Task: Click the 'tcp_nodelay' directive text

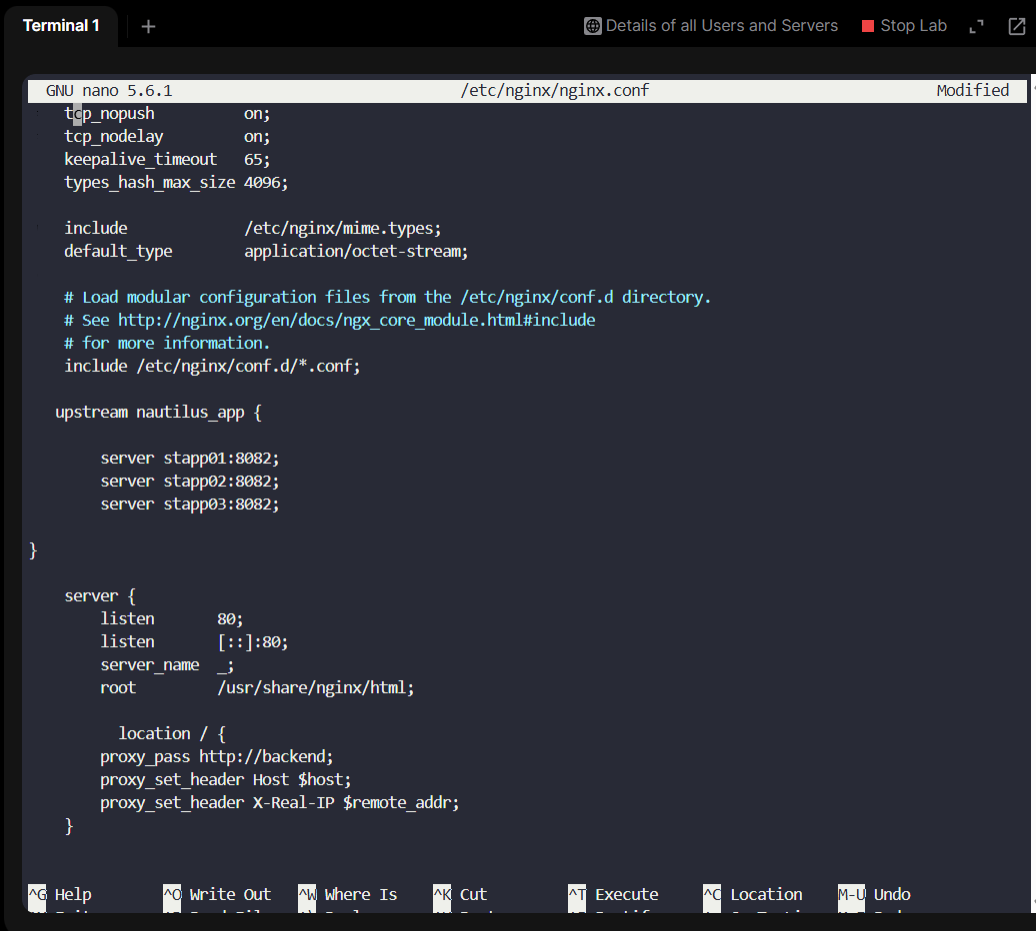Action: (x=114, y=137)
